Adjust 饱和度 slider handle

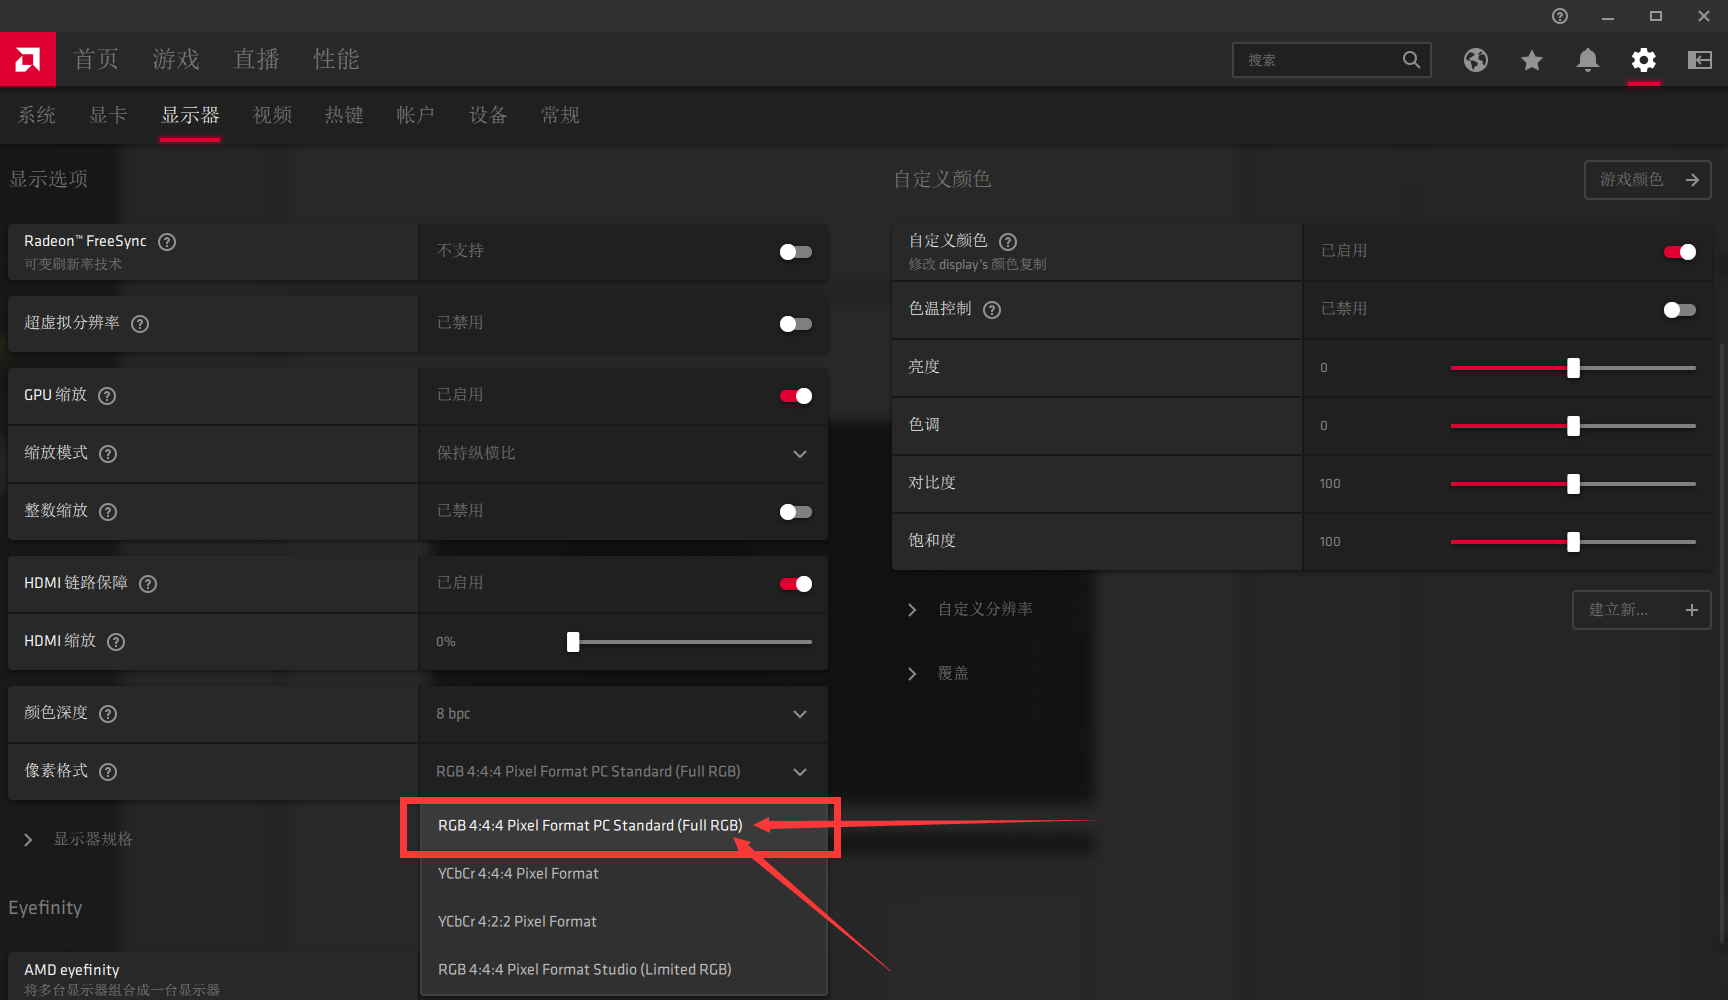tap(1574, 542)
